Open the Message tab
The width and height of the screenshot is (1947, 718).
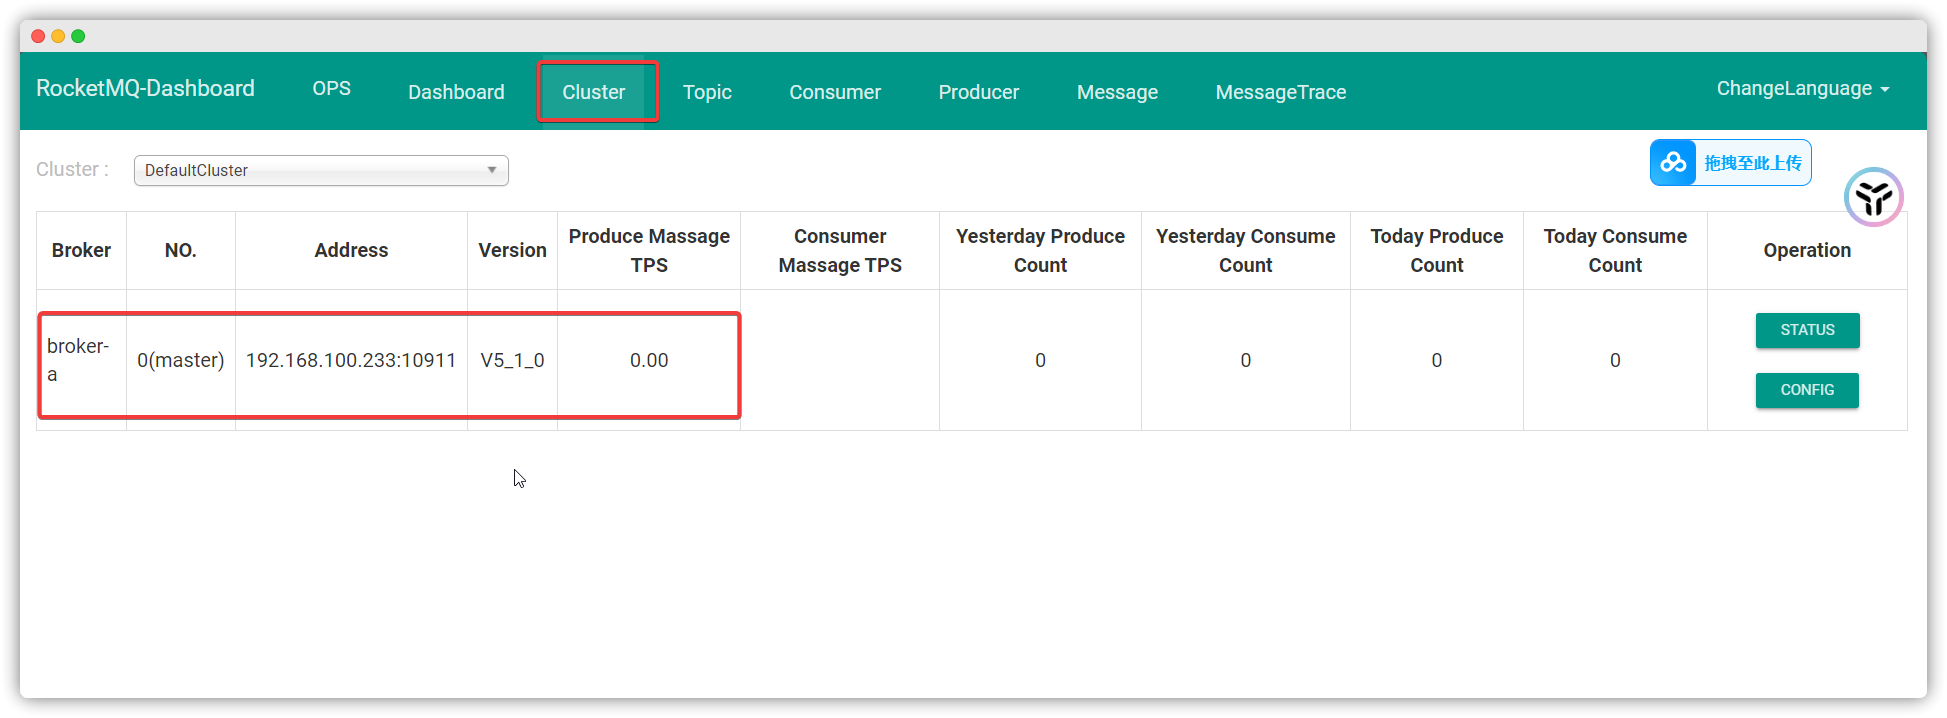point(1117,92)
